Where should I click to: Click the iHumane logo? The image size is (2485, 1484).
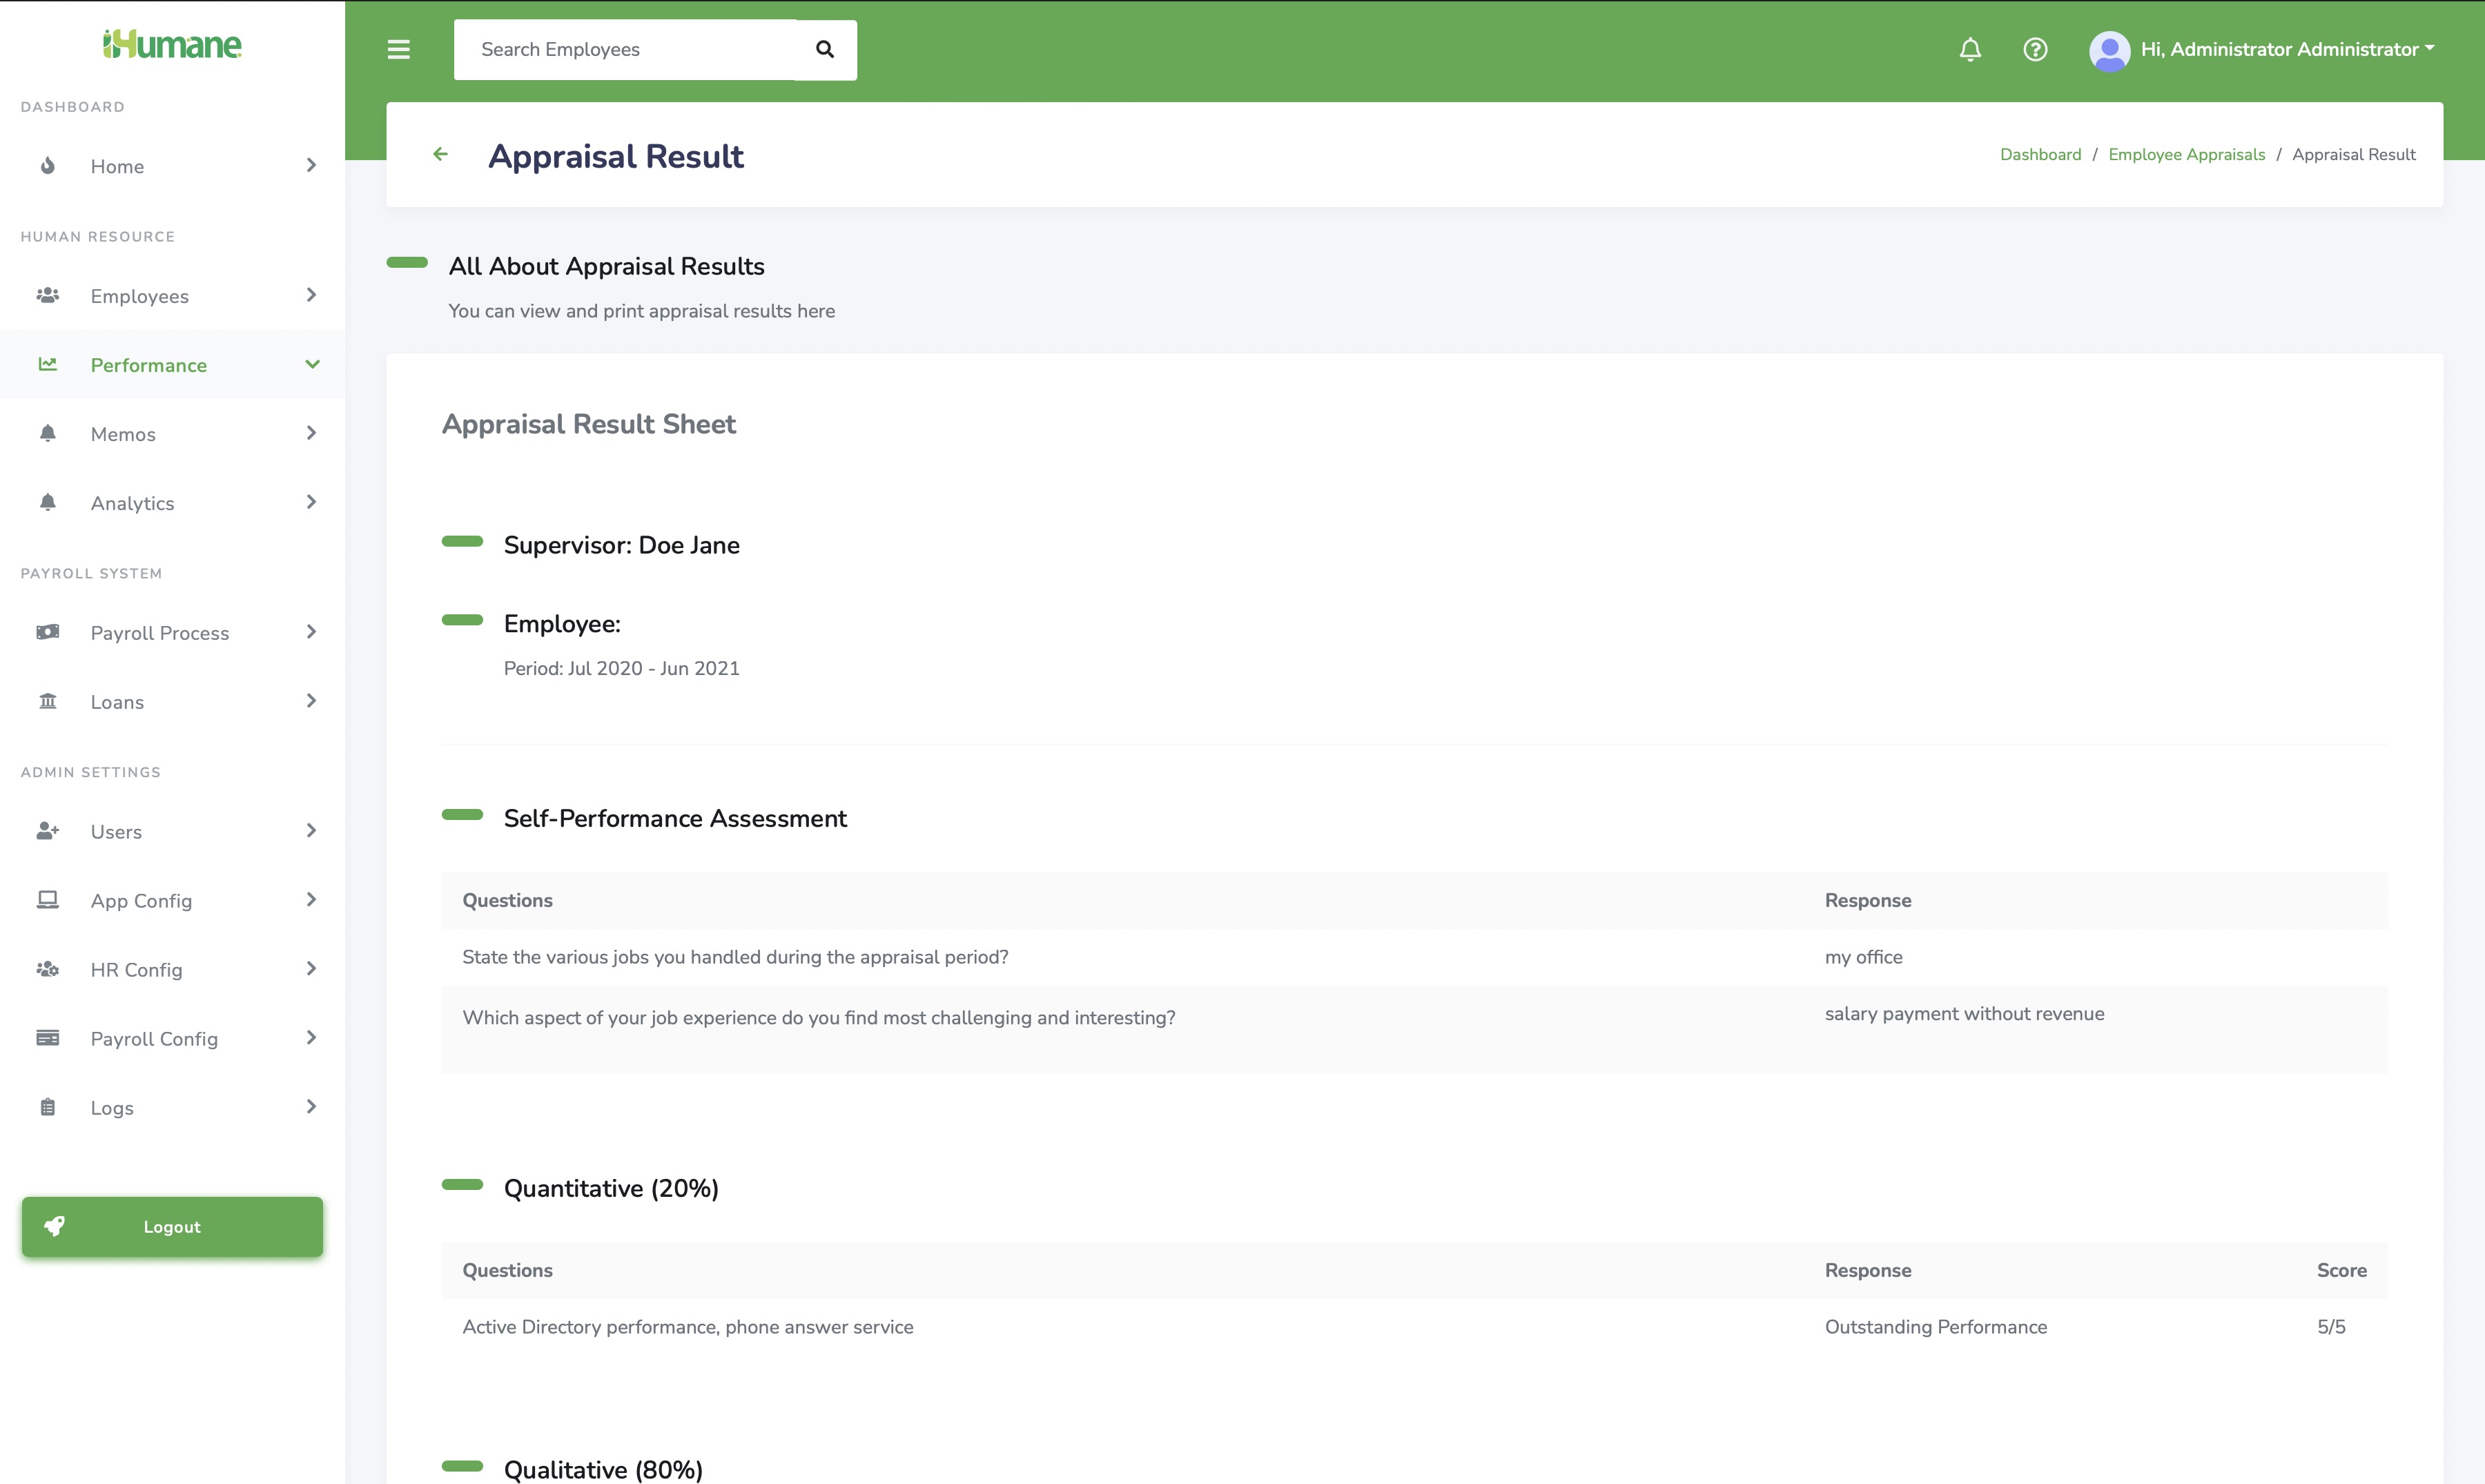tap(172, 44)
